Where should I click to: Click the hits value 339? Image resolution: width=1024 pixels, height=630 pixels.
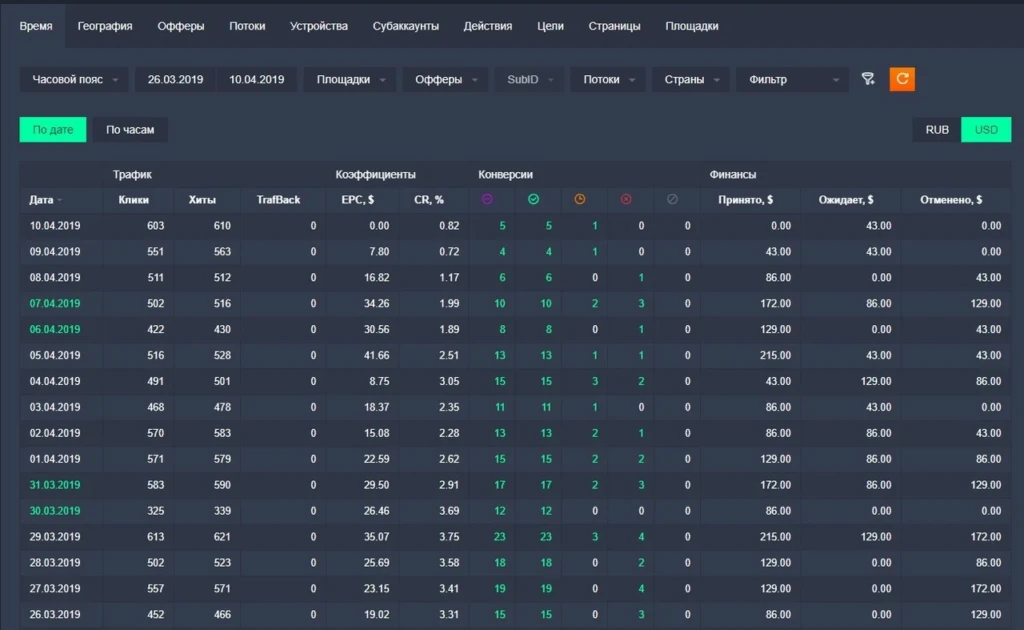[x=222, y=511]
